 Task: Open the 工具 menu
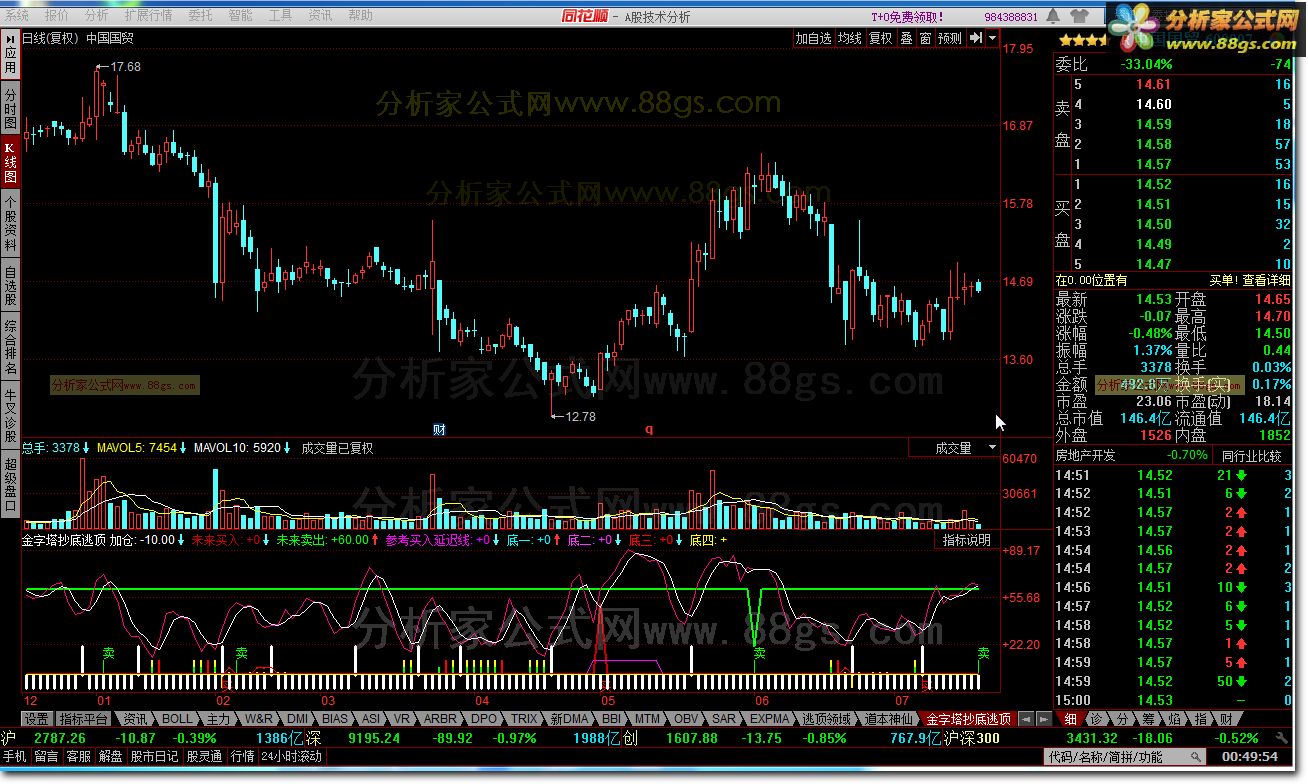coord(280,16)
